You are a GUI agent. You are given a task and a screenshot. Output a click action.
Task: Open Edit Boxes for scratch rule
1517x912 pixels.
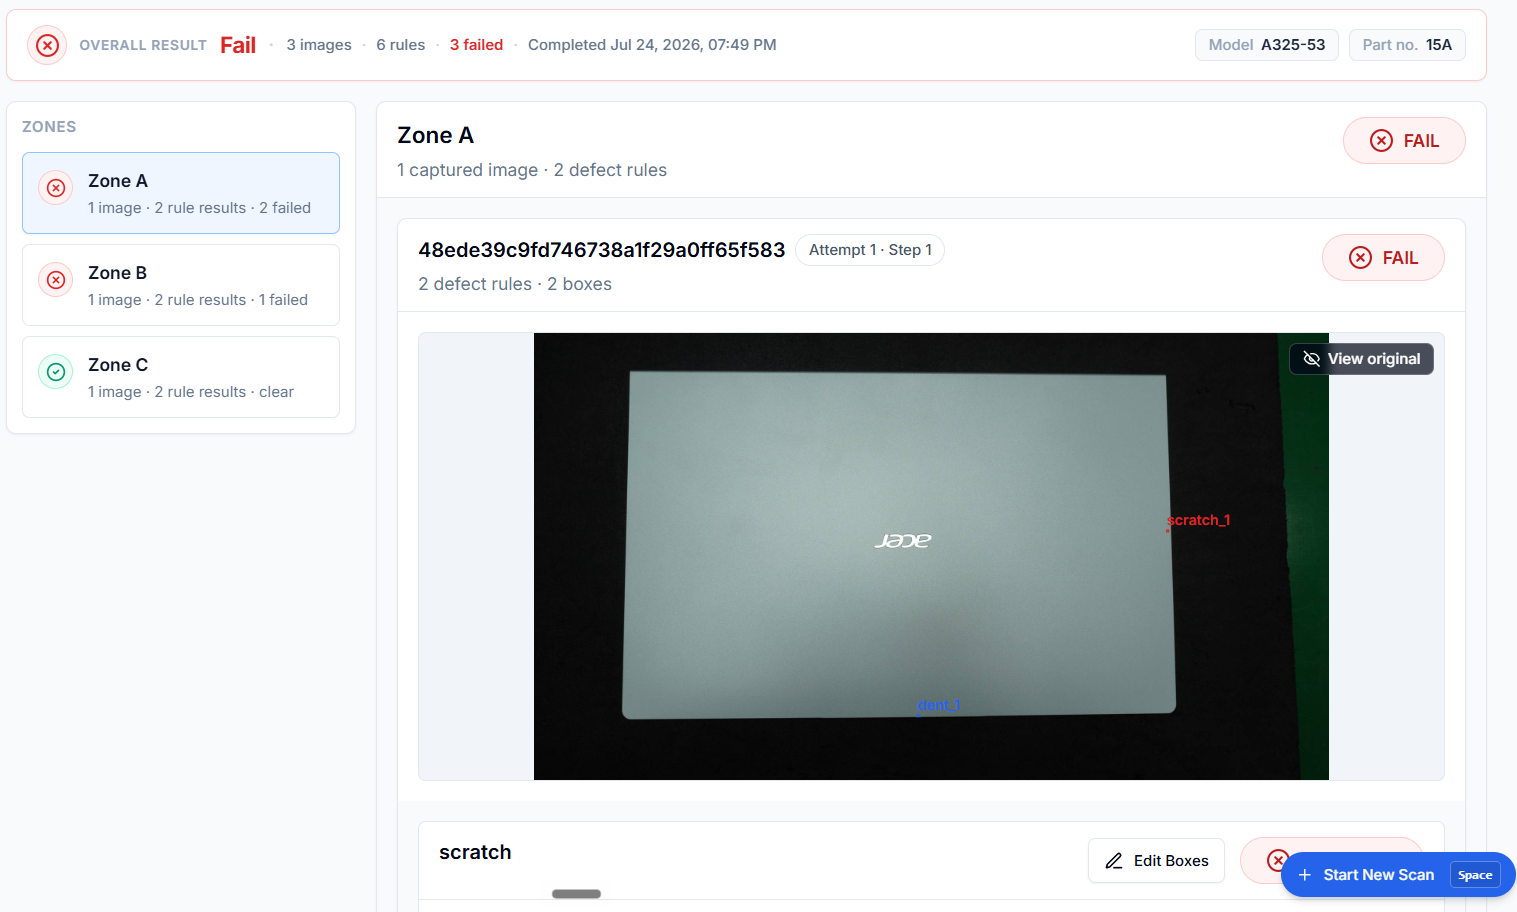(x=1156, y=861)
